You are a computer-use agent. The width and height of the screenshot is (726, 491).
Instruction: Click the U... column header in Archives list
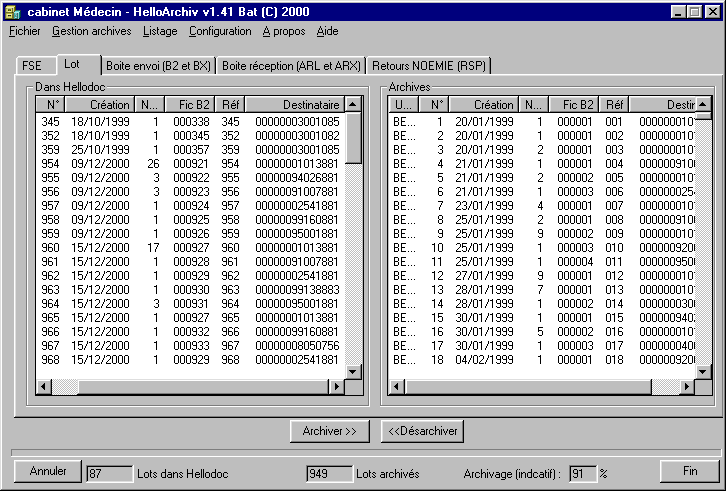point(404,105)
